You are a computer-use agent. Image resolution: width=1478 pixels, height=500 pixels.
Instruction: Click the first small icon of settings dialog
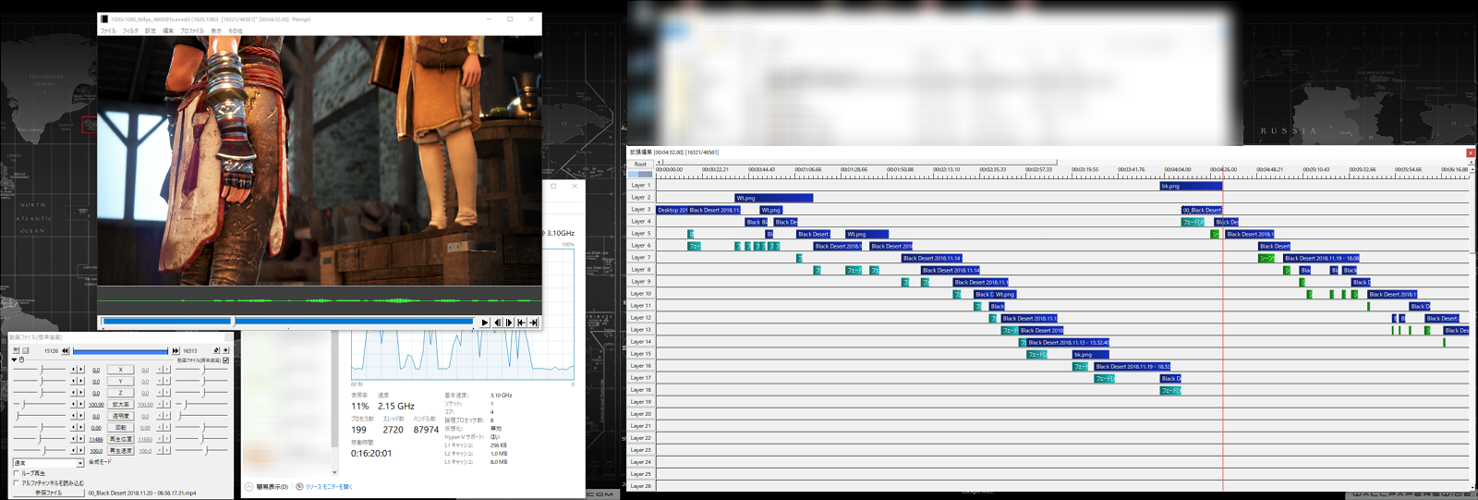pos(16,351)
